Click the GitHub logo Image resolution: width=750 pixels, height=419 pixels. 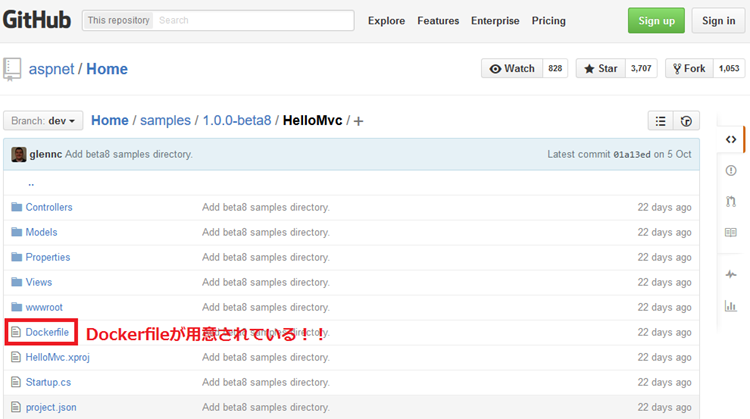click(x=37, y=20)
